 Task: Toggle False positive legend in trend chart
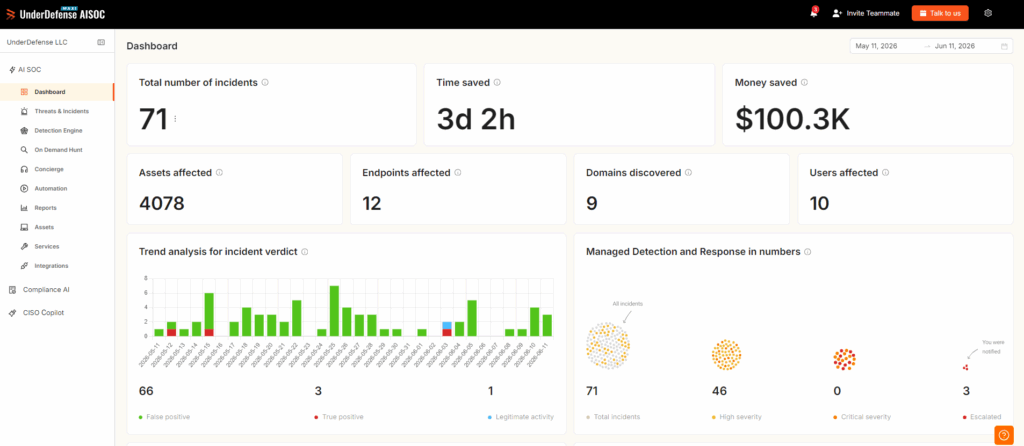tap(165, 417)
